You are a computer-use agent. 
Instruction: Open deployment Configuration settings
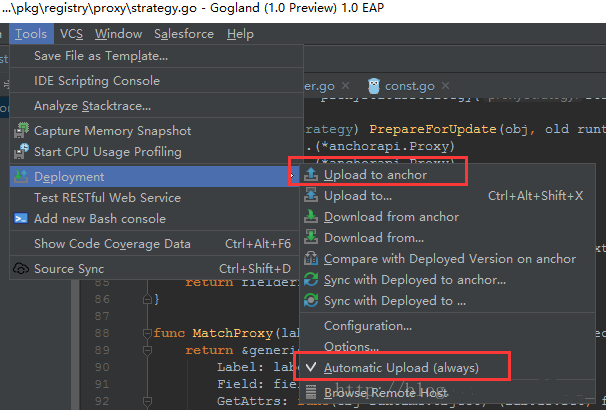(368, 325)
